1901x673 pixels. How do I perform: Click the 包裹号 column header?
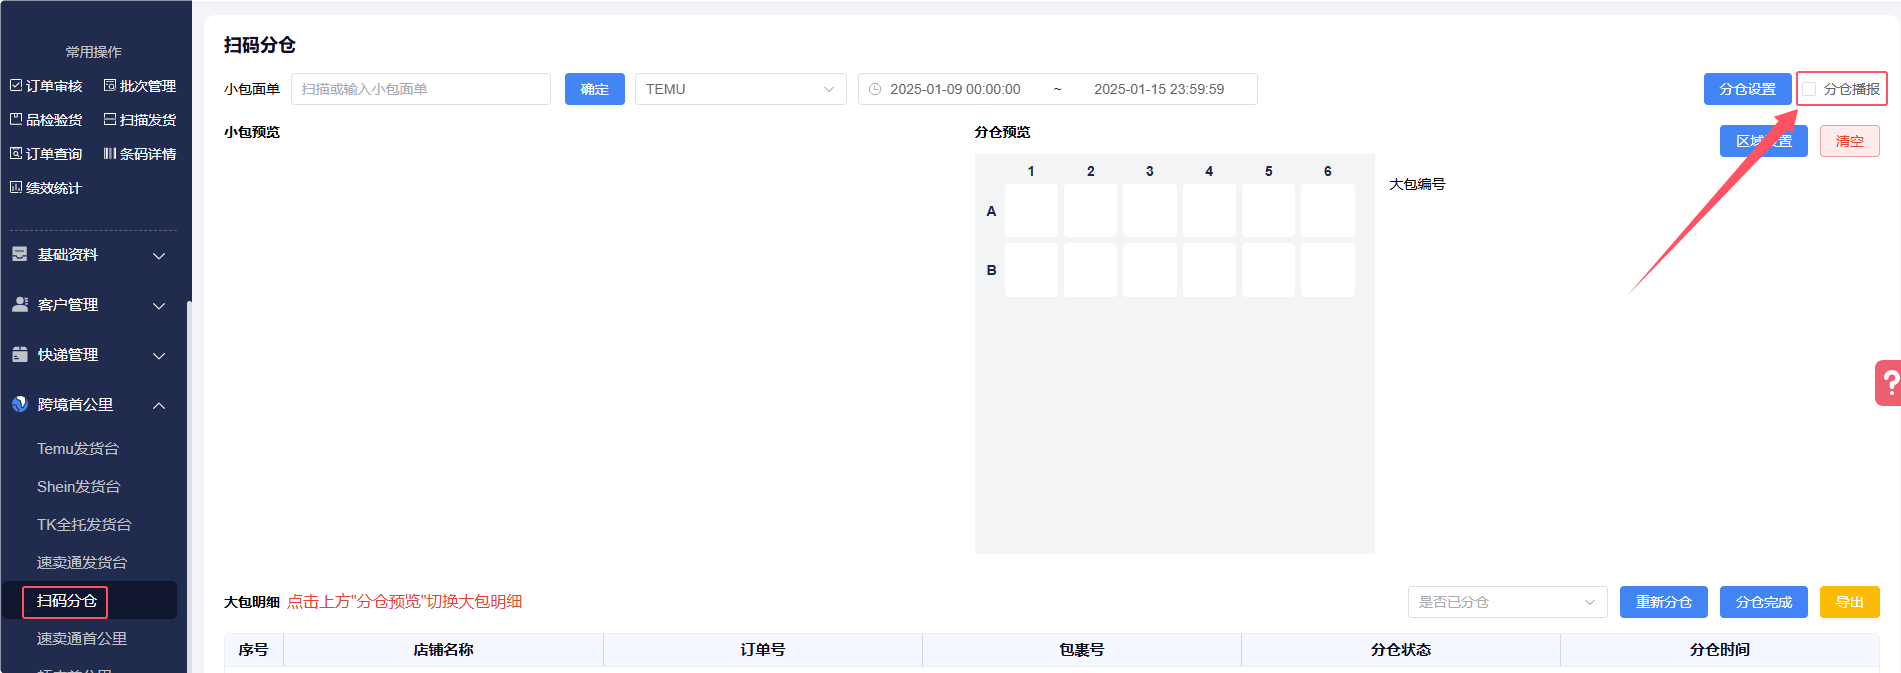click(1082, 650)
